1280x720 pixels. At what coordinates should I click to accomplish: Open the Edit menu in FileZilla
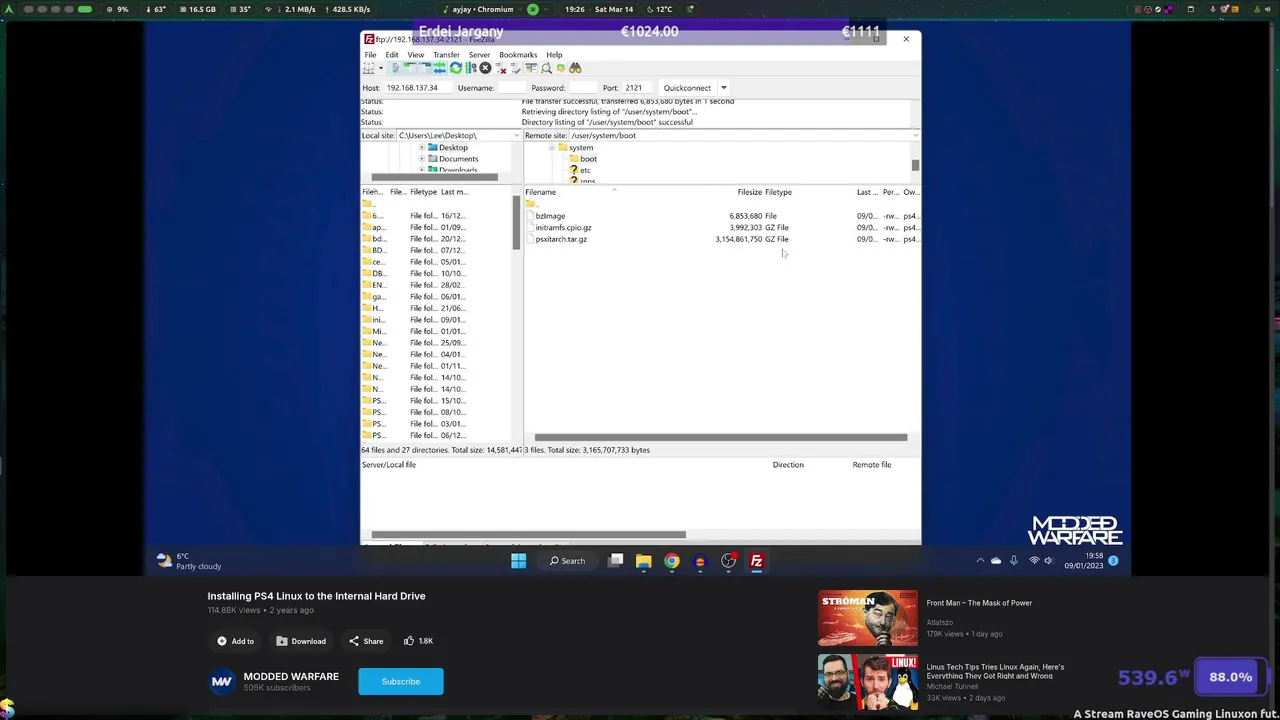(392, 55)
